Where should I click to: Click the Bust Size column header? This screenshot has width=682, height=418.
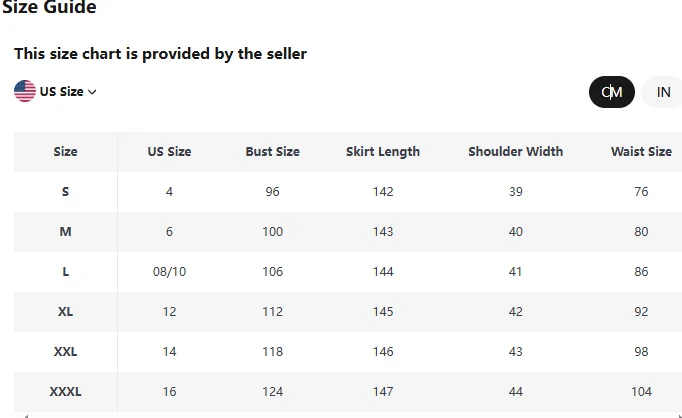coord(273,151)
